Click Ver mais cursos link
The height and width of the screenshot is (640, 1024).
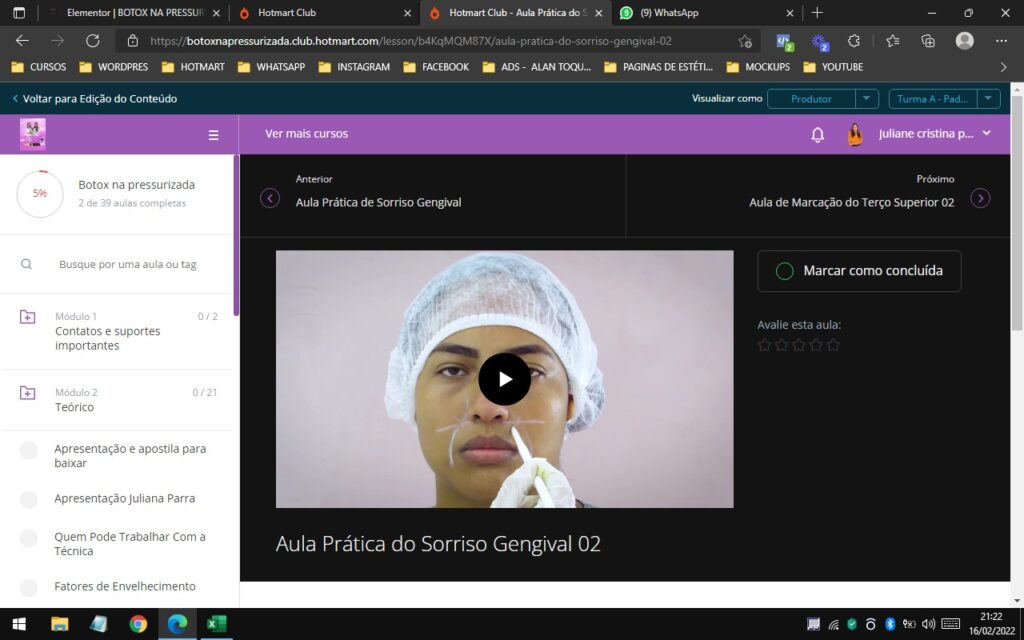[306, 134]
